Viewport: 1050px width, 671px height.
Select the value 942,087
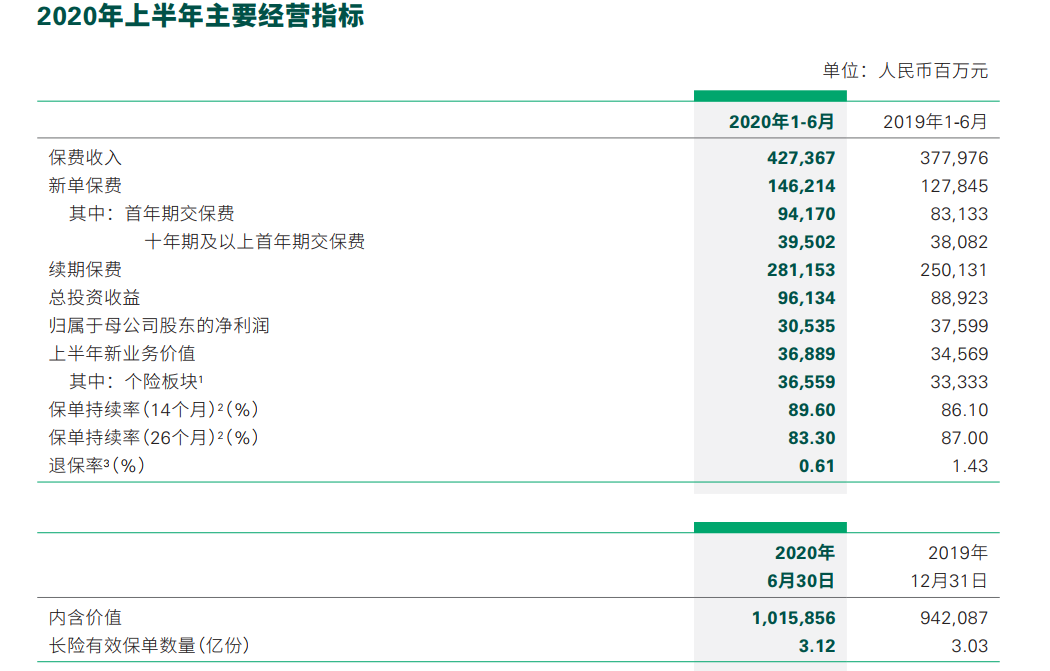954,618
